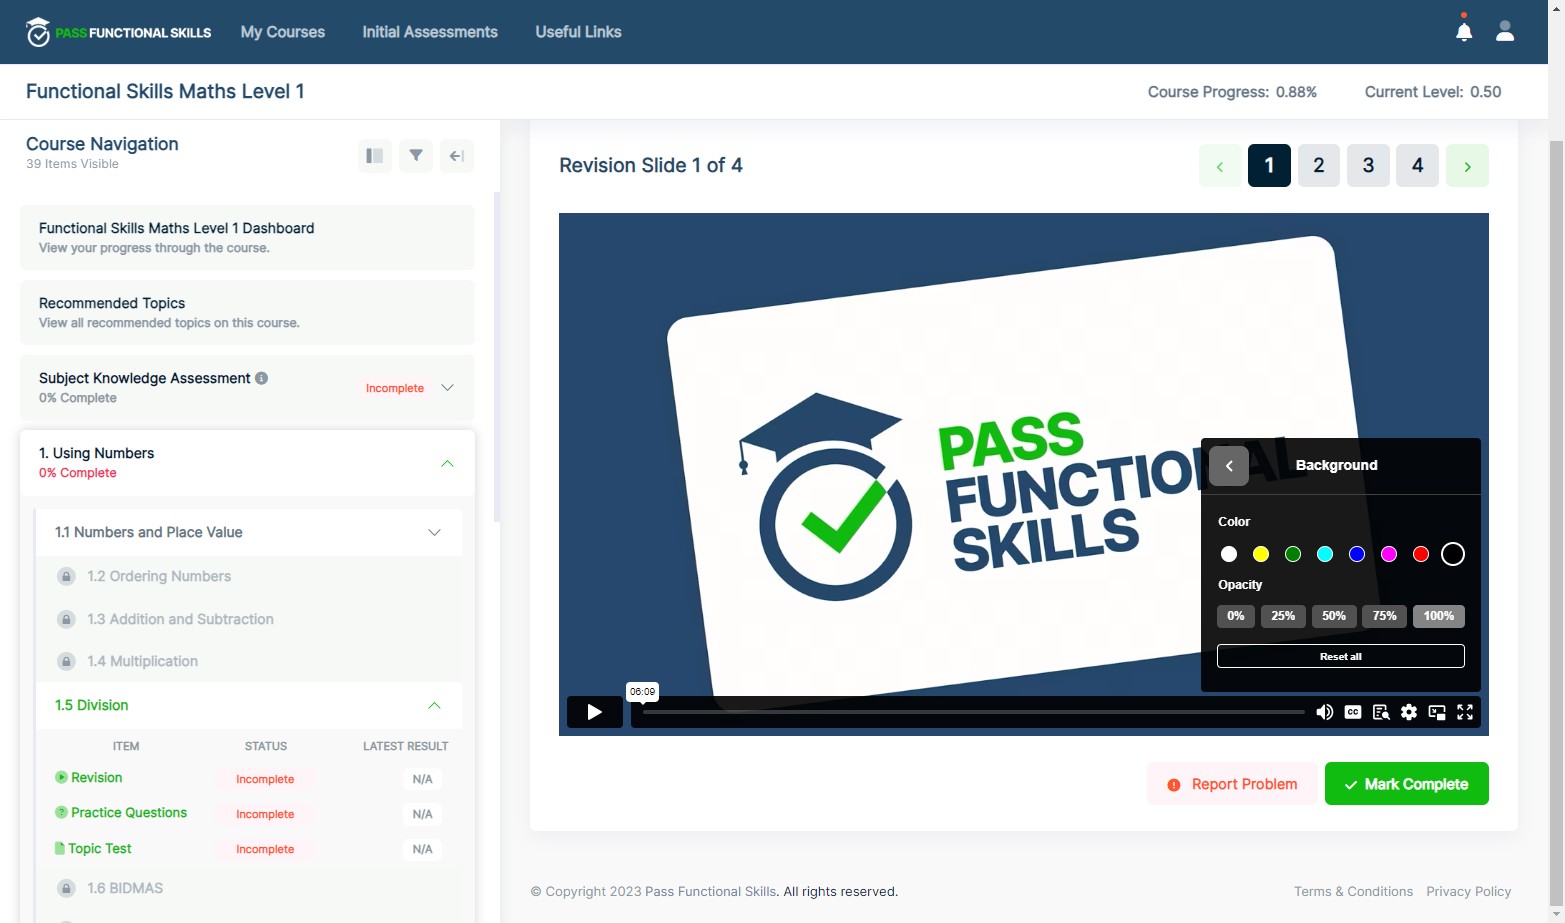This screenshot has height=923, width=1565.
Task: Toggle the sidebar layout icon in Course Navigation
Action: (x=375, y=156)
